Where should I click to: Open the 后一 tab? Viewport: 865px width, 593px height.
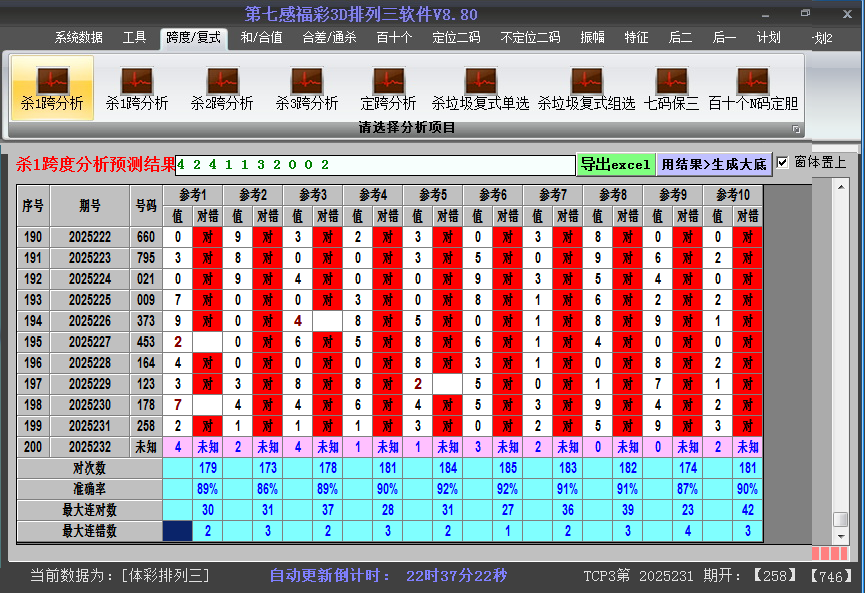click(724, 38)
